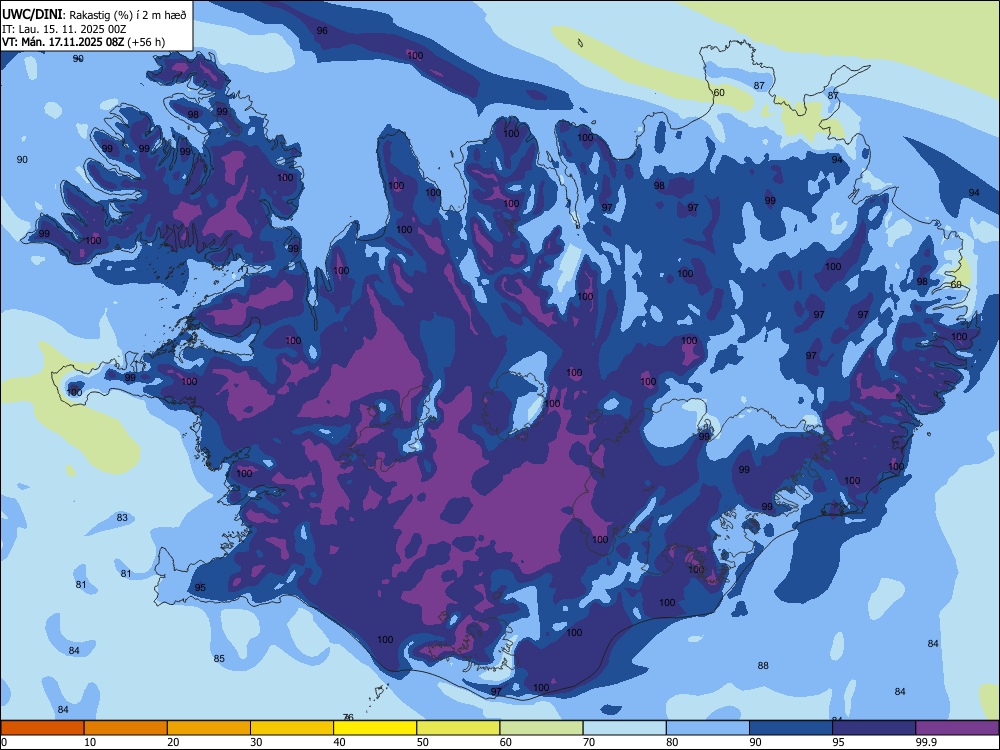Image resolution: width=1000 pixels, height=750 pixels.
Task: Click the '83' humidity value over the sea
Action: (122, 518)
